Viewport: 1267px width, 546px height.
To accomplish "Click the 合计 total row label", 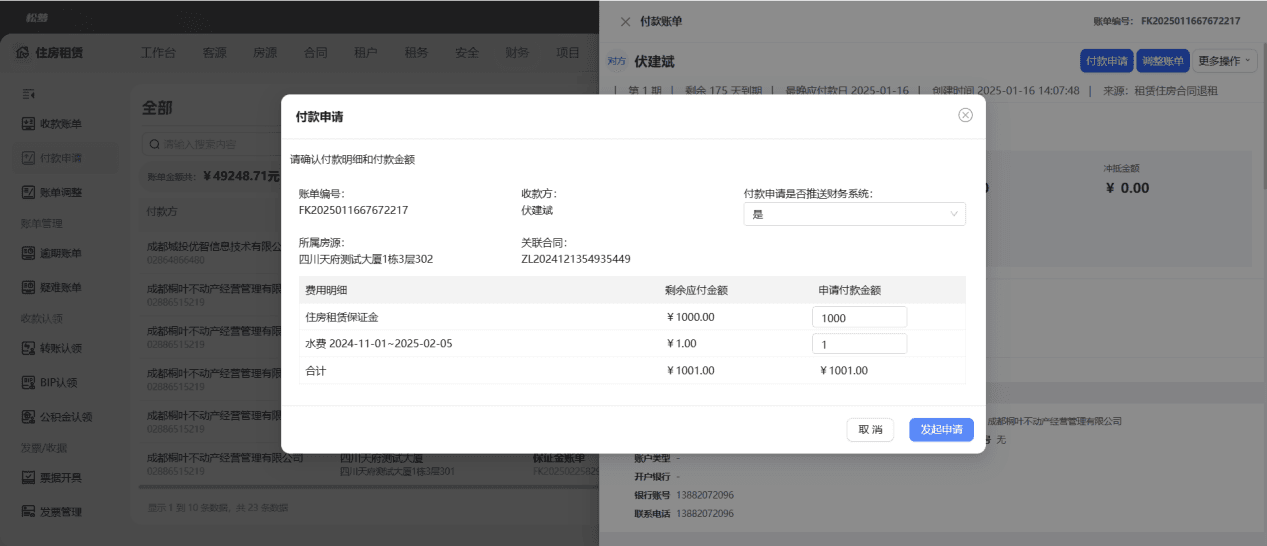I will tap(316, 370).
